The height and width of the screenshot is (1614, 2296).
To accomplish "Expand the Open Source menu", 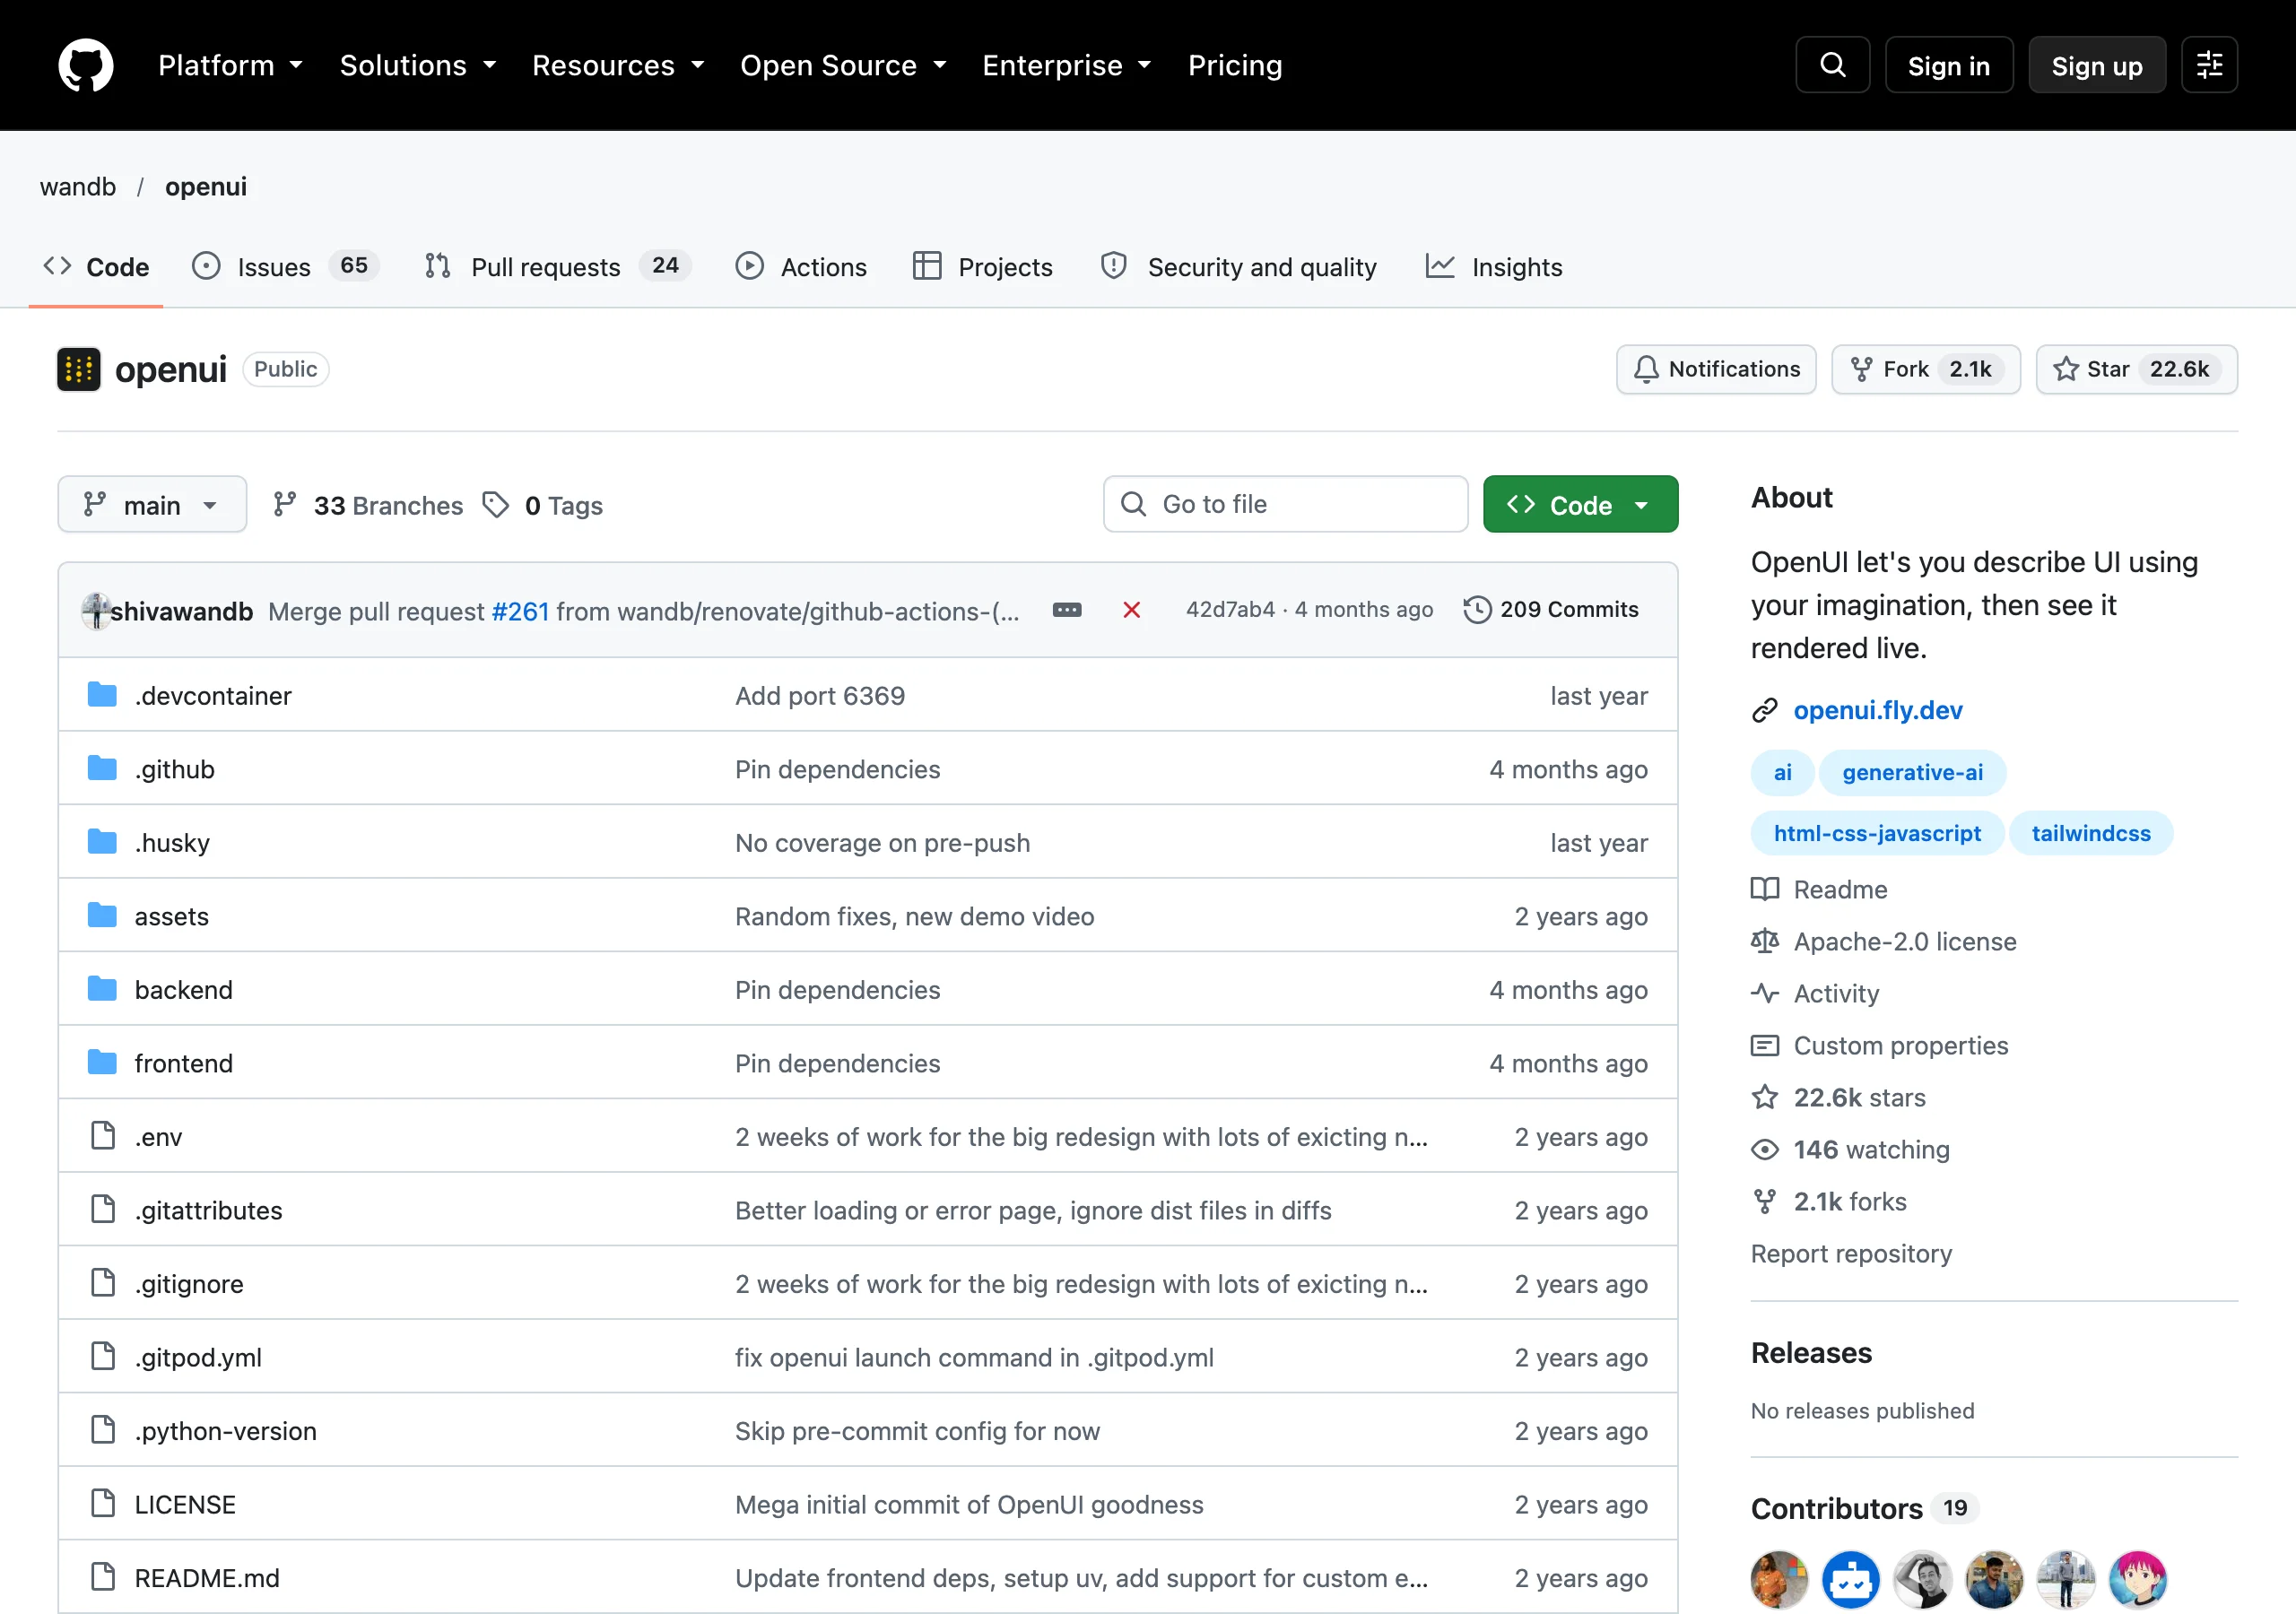I will (843, 65).
